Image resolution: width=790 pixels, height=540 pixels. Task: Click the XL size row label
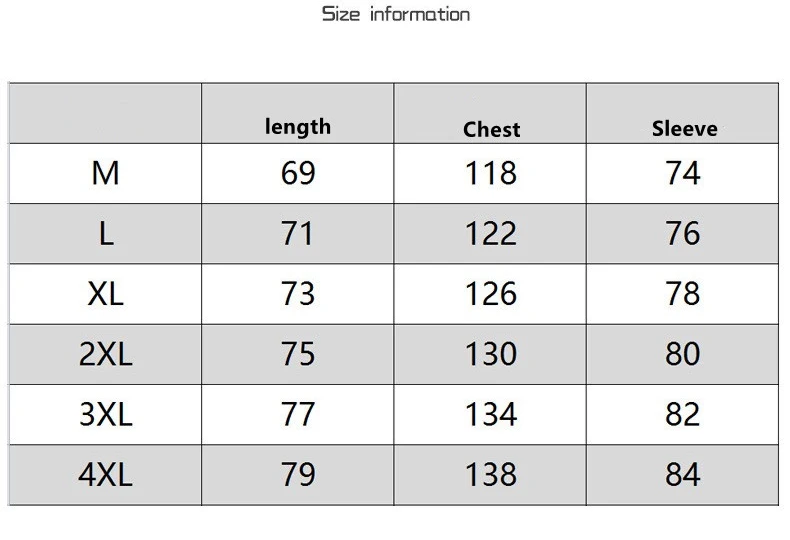tap(105, 294)
